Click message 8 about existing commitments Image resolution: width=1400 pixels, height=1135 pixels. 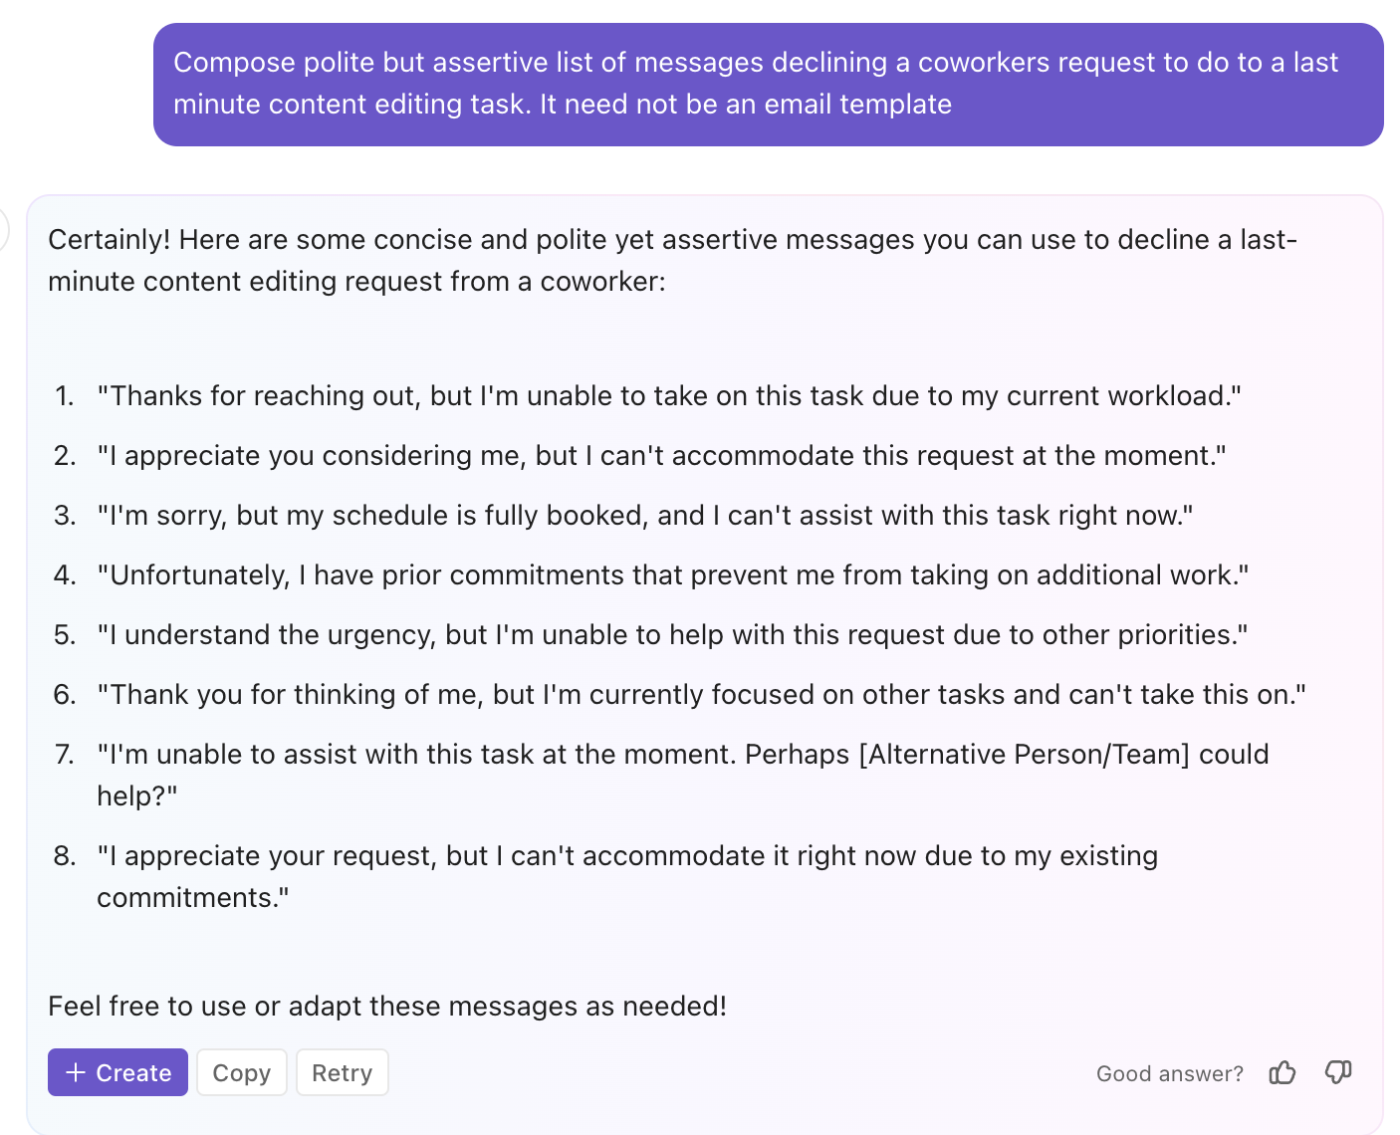tap(627, 876)
